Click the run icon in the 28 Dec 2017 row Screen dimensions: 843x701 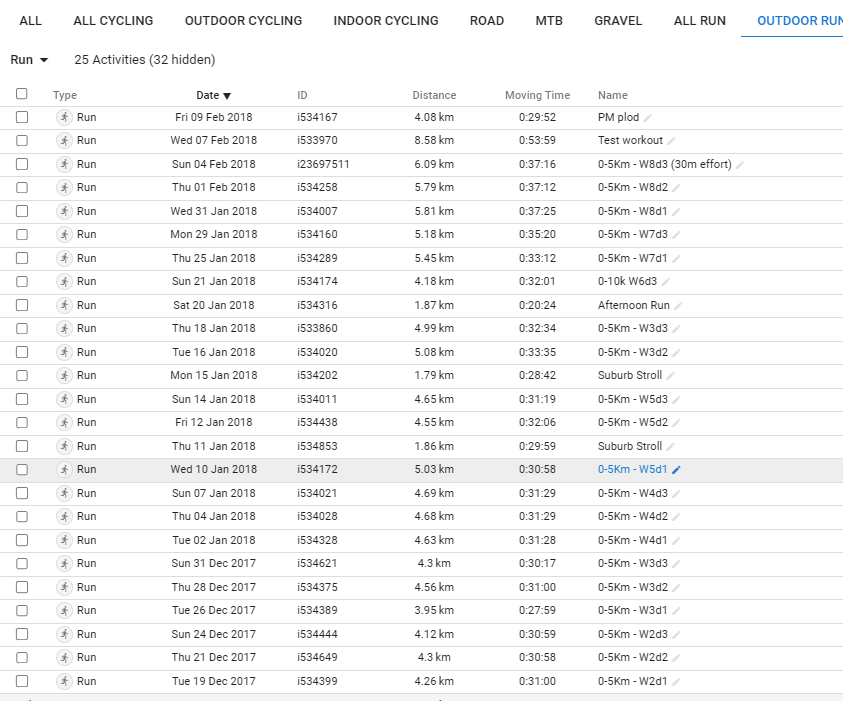tap(65, 587)
